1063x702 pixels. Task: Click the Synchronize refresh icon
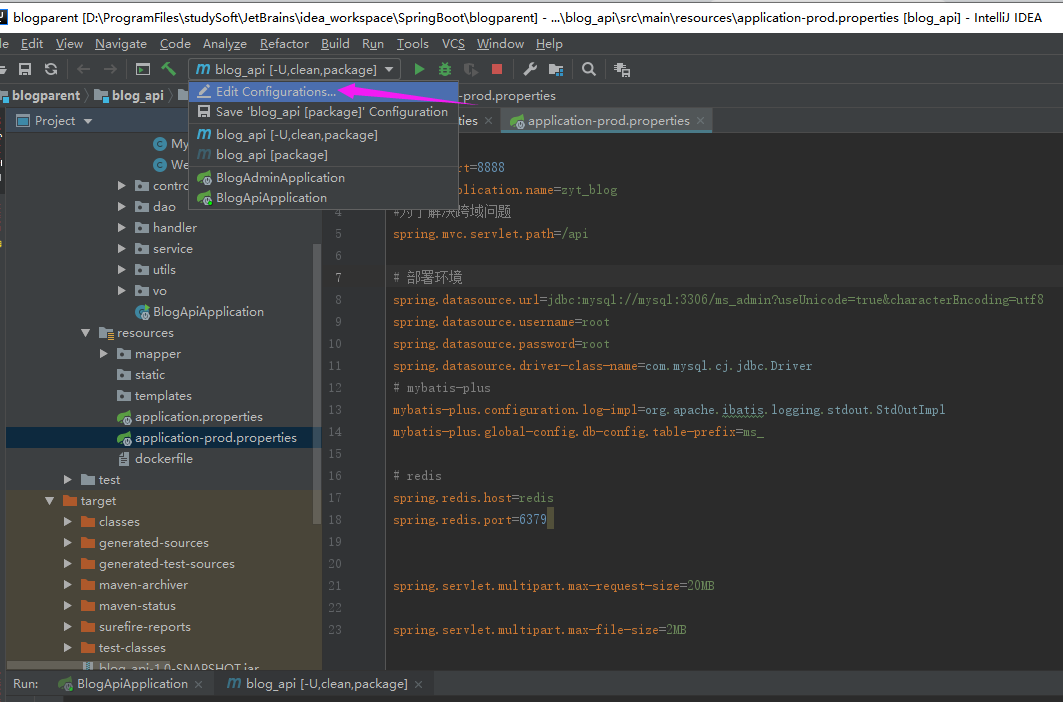(51, 69)
